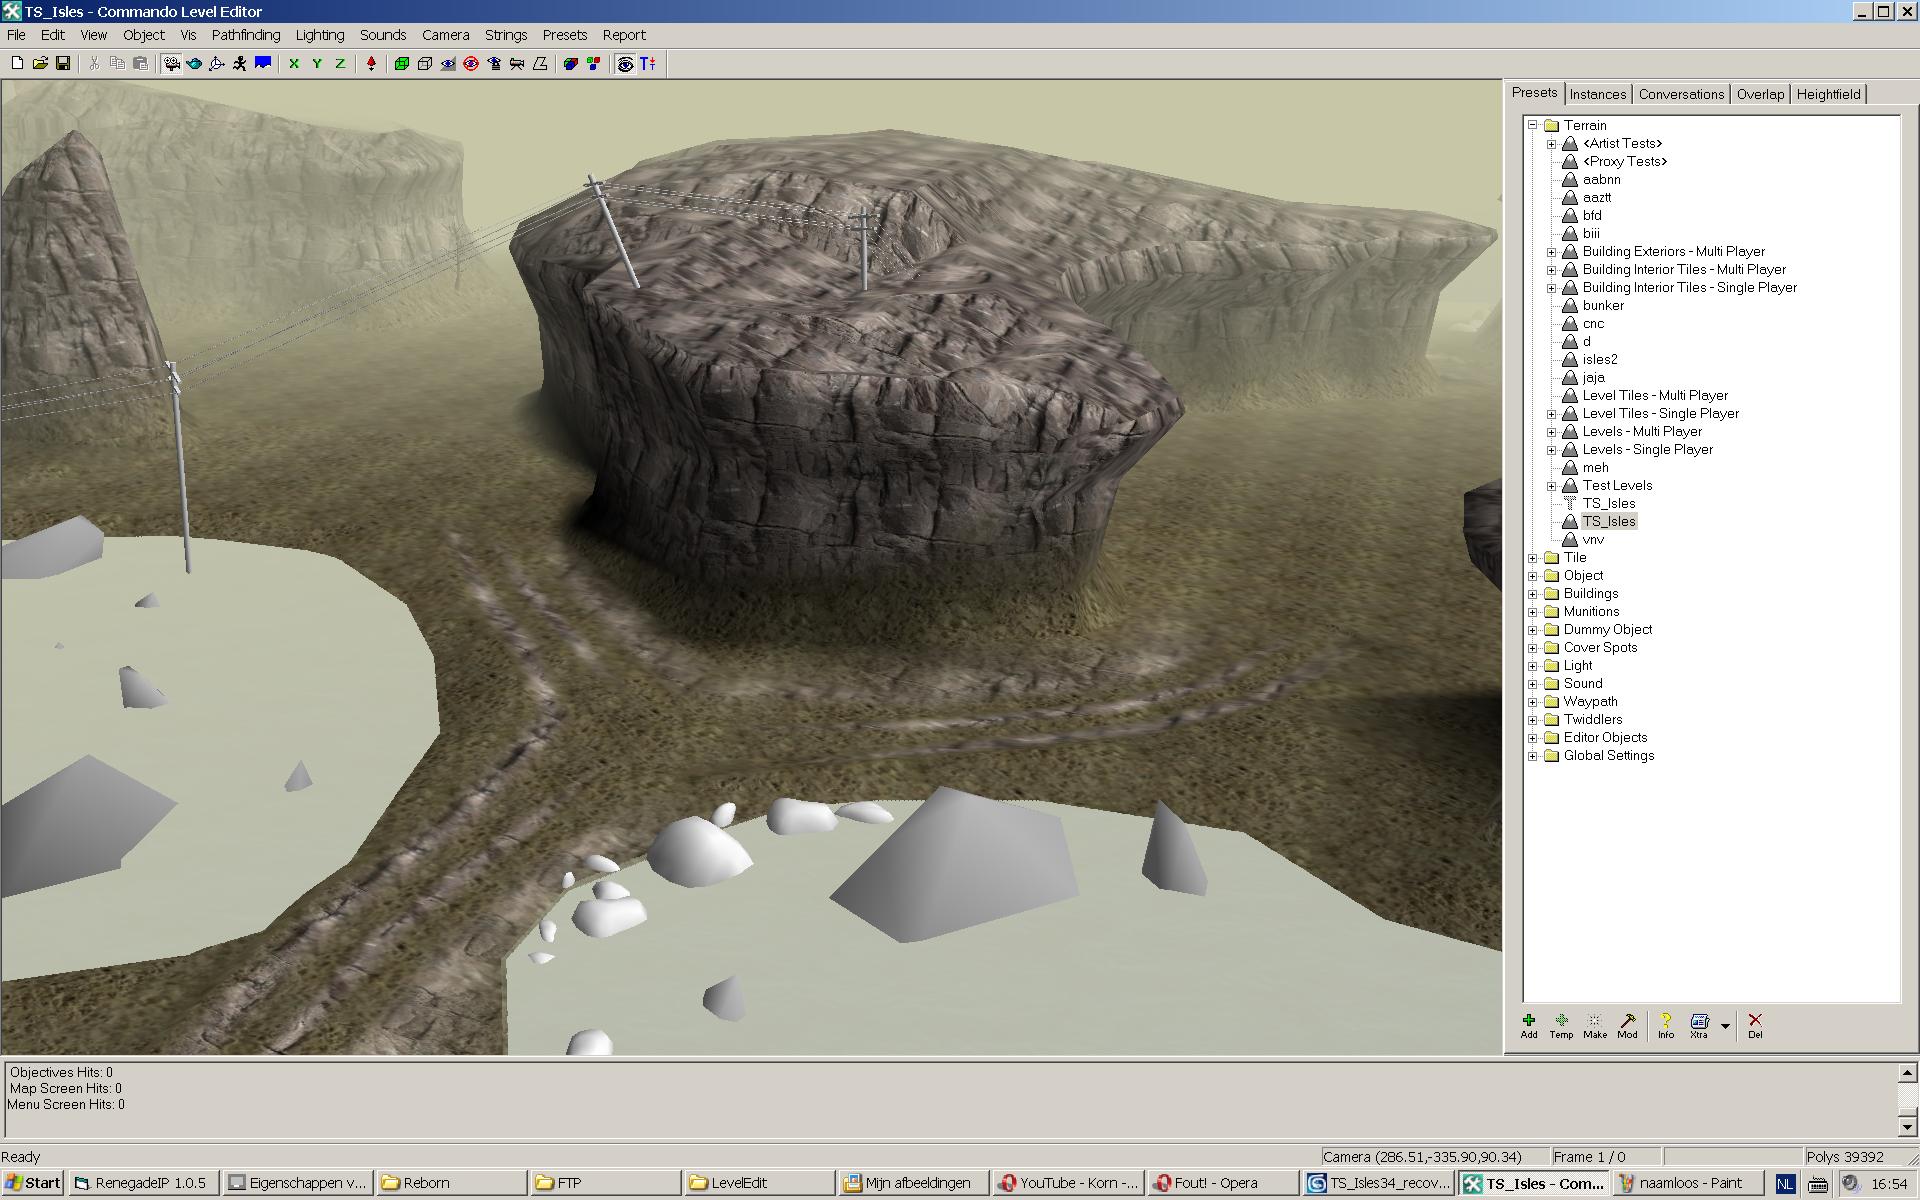Click the log panel scroll-down arrow
1920x1200 pixels.
pyautogui.click(x=1907, y=1127)
